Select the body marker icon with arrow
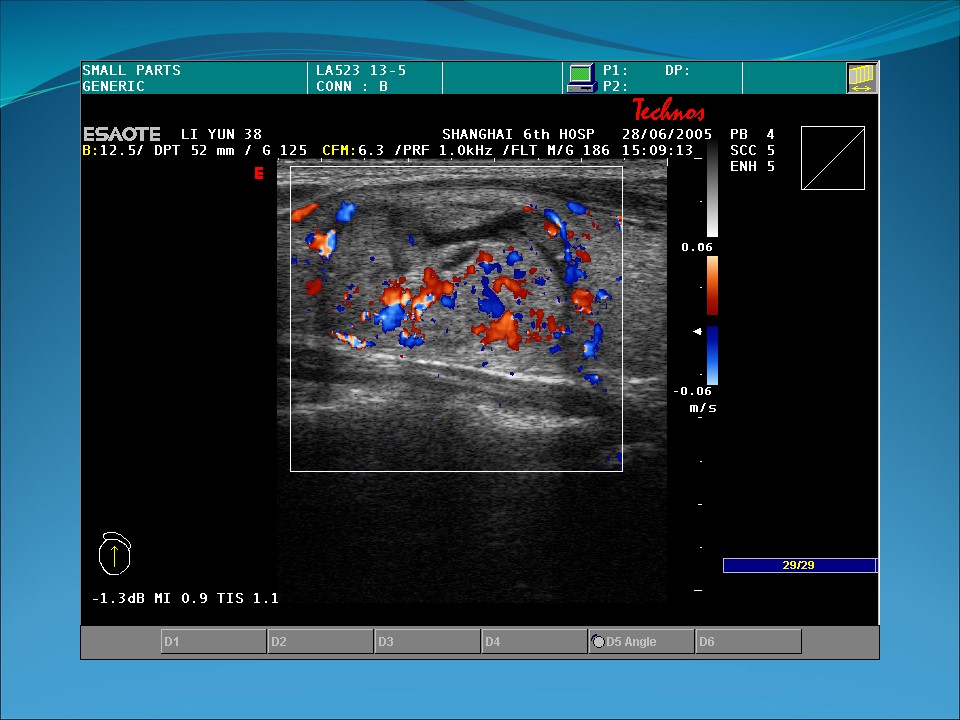Viewport: 960px width, 720px height. (114, 553)
